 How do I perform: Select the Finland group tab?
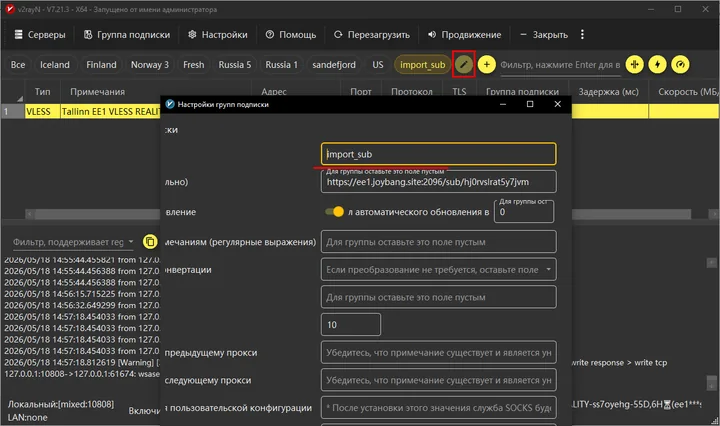point(101,65)
